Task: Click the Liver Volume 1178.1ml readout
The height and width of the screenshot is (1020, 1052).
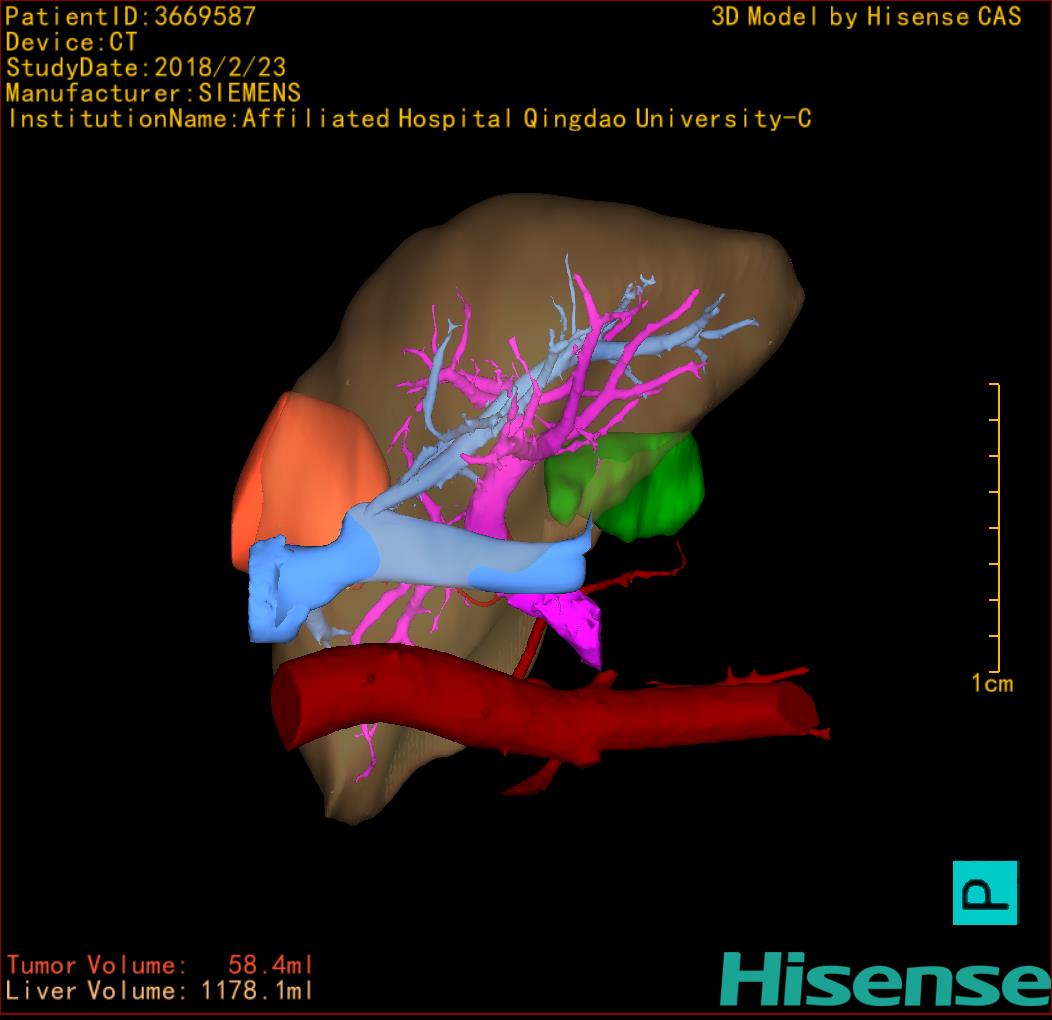Action: click(160, 991)
